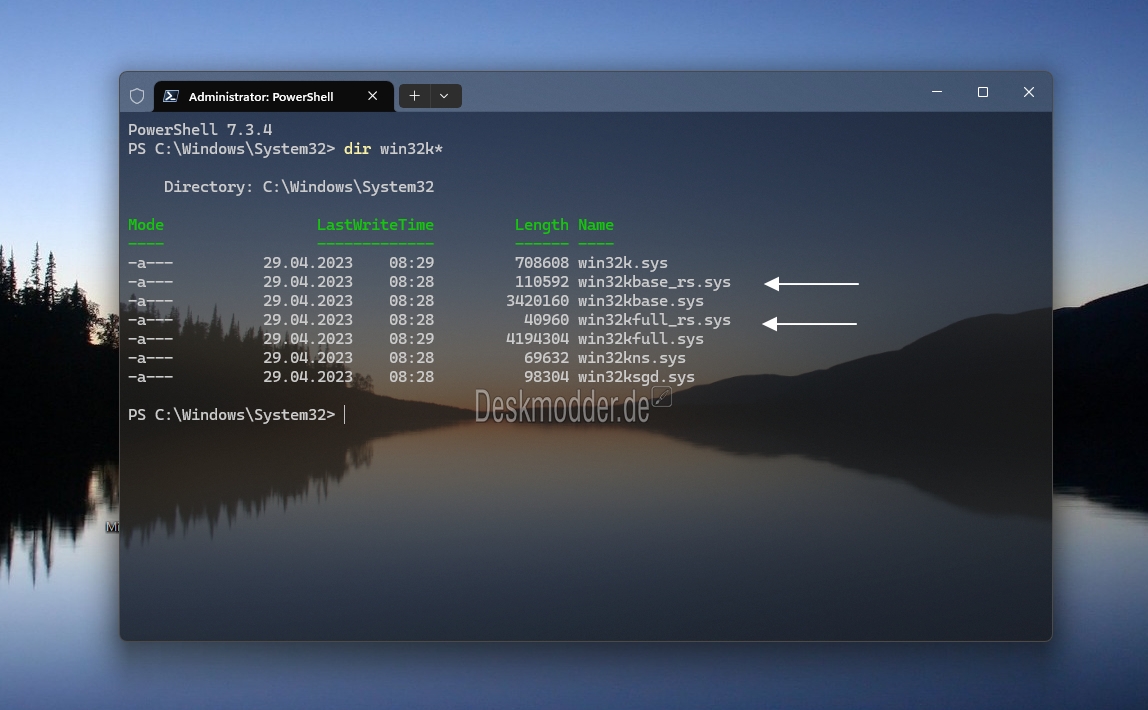The height and width of the screenshot is (710, 1148).
Task: Close the Terminal window
Action: (x=1029, y=91)
